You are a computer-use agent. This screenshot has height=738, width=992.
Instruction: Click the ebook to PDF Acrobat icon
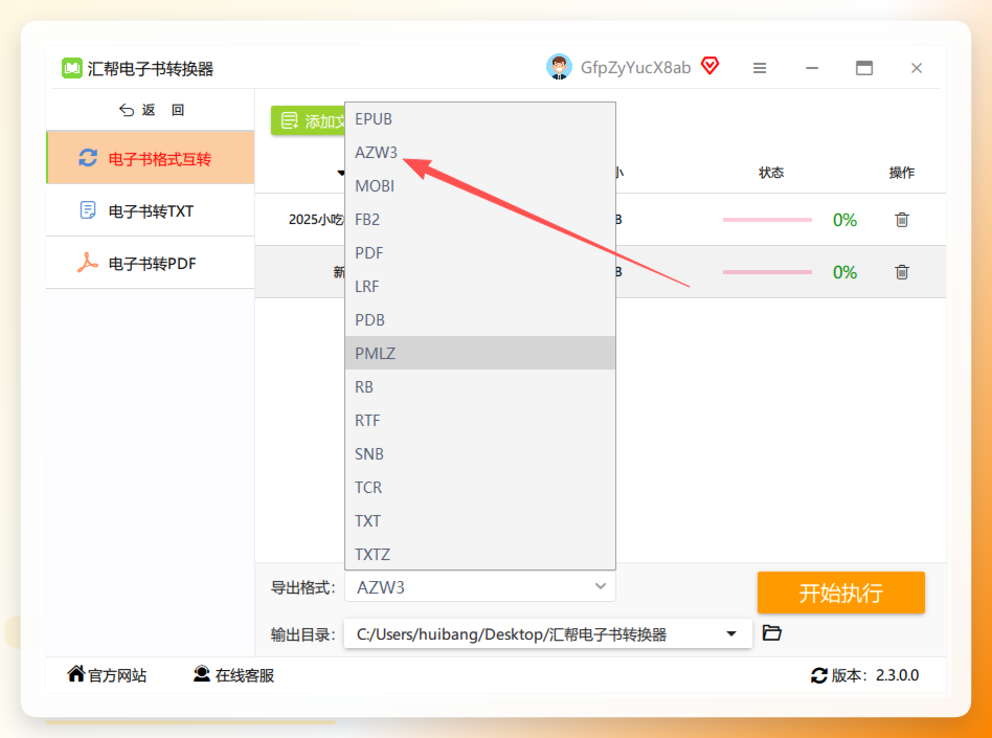click(87, 262)
